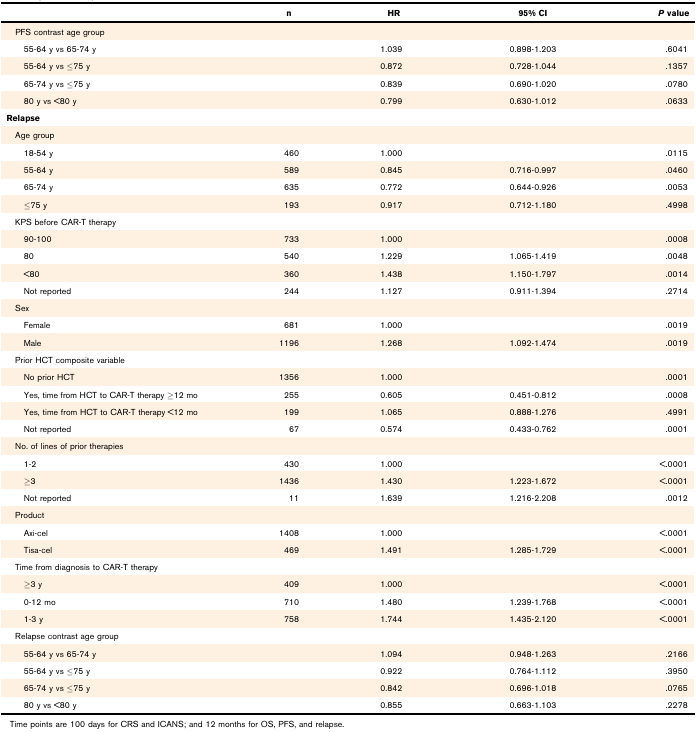Select the Male row under Sex
696x732 pixels.
coord(347,343)
